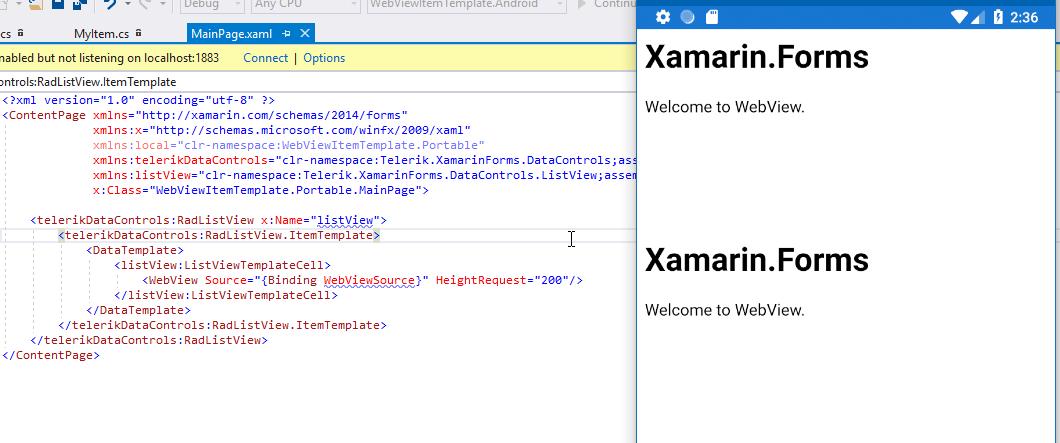The image size is (1060, 443).
Task: Toggle the pin icon on the MainPage.xaml tab
Action: pos(287,34)
